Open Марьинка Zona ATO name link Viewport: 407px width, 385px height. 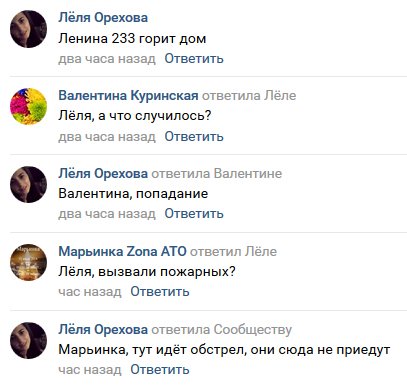122,251
